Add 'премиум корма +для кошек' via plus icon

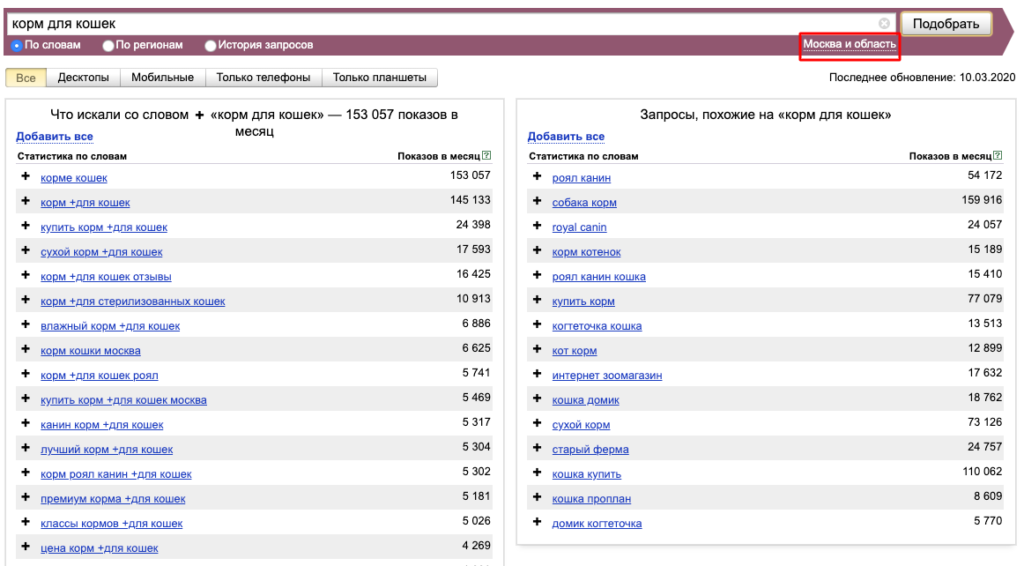(25, 497)
